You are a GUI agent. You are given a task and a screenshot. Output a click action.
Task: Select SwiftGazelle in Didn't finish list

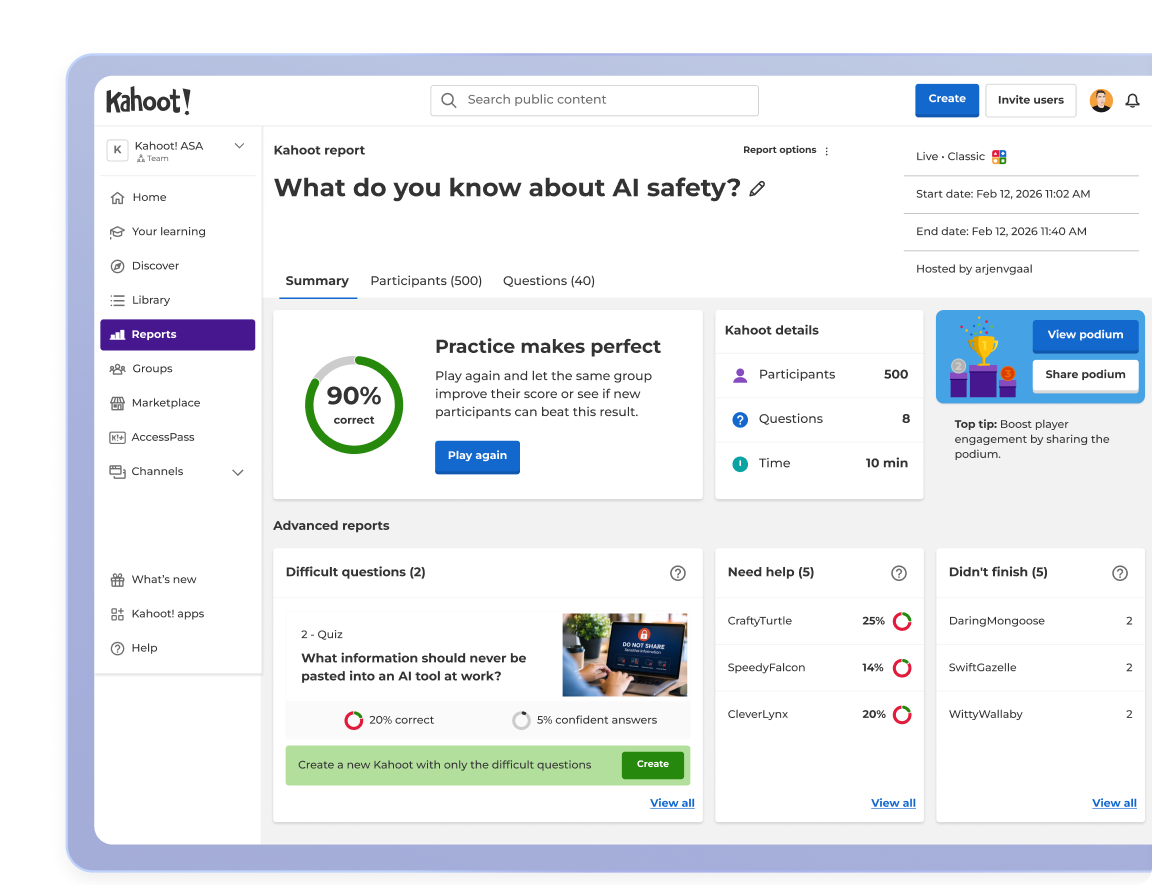982,668
